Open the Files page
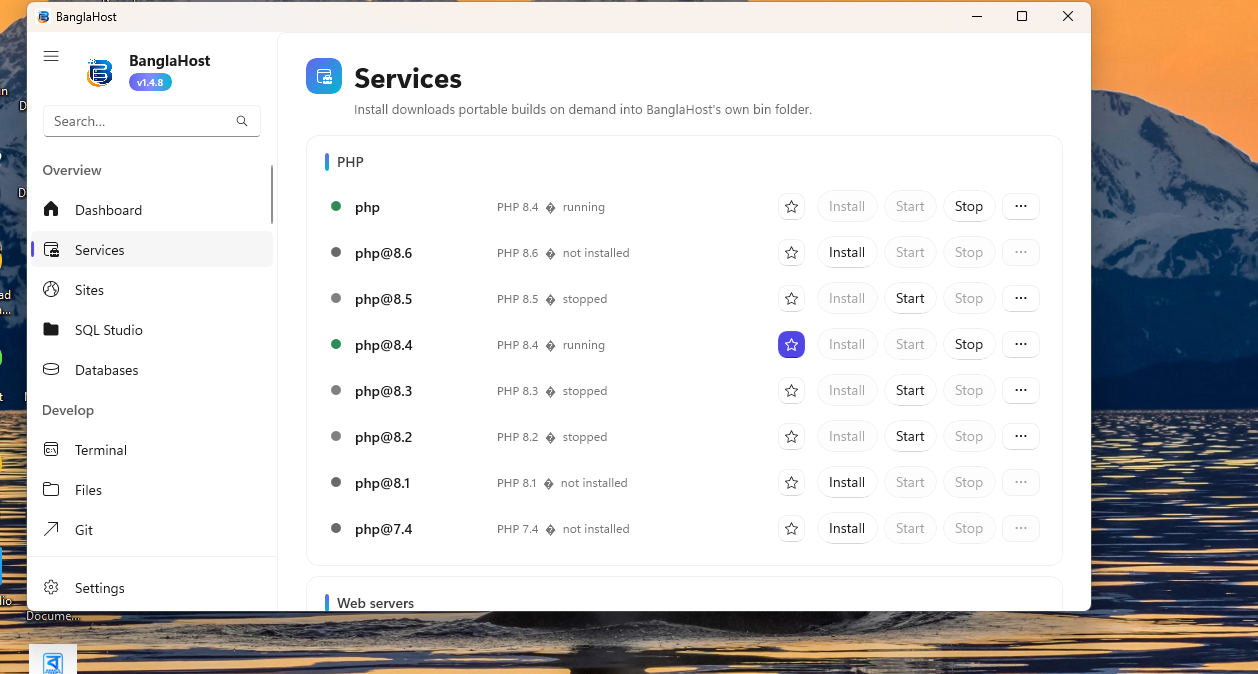The height and width of the screenshot is (674, 1258). coord(152,489)
